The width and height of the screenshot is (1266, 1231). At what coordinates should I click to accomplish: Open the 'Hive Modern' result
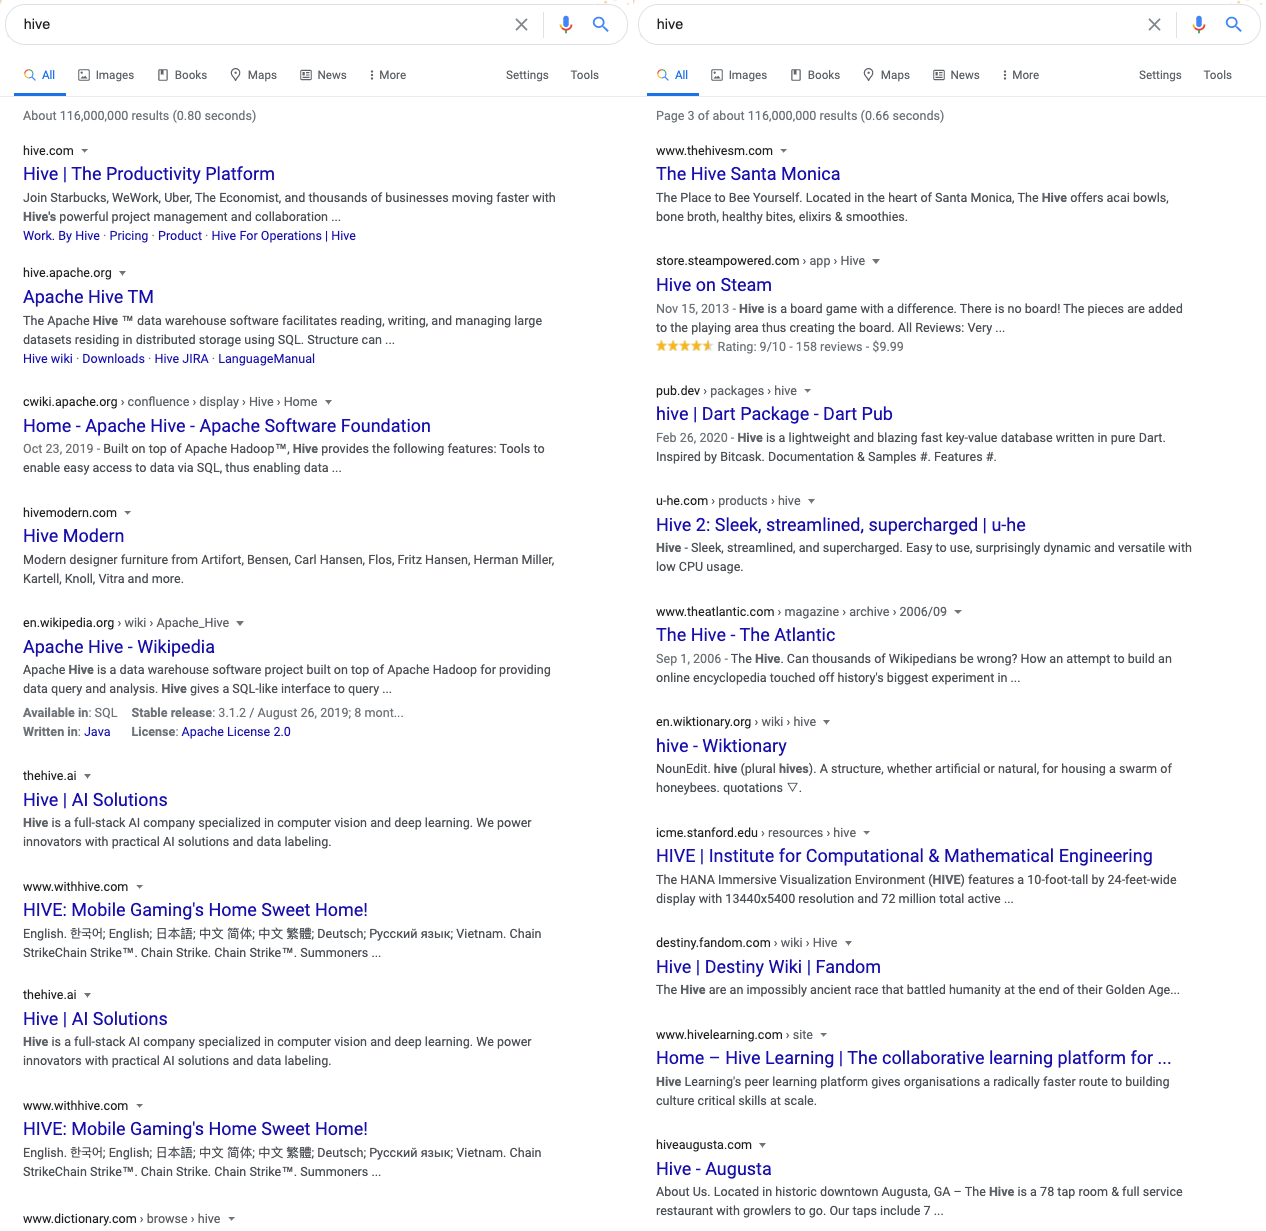click(x=74, y=536)
